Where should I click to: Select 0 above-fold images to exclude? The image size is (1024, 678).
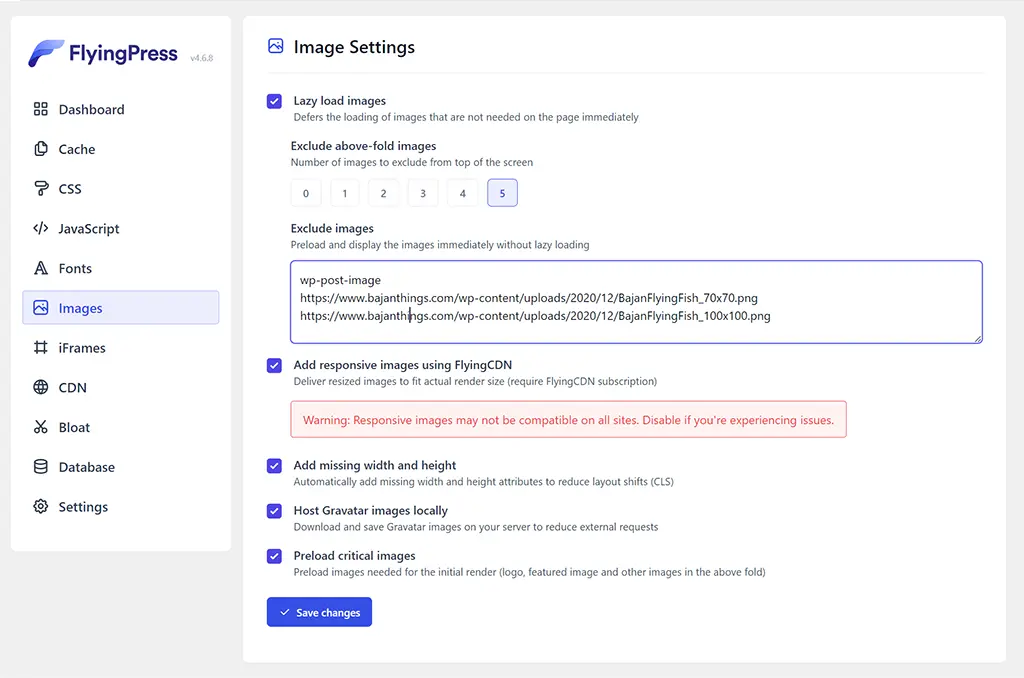(x=306, y=193)
